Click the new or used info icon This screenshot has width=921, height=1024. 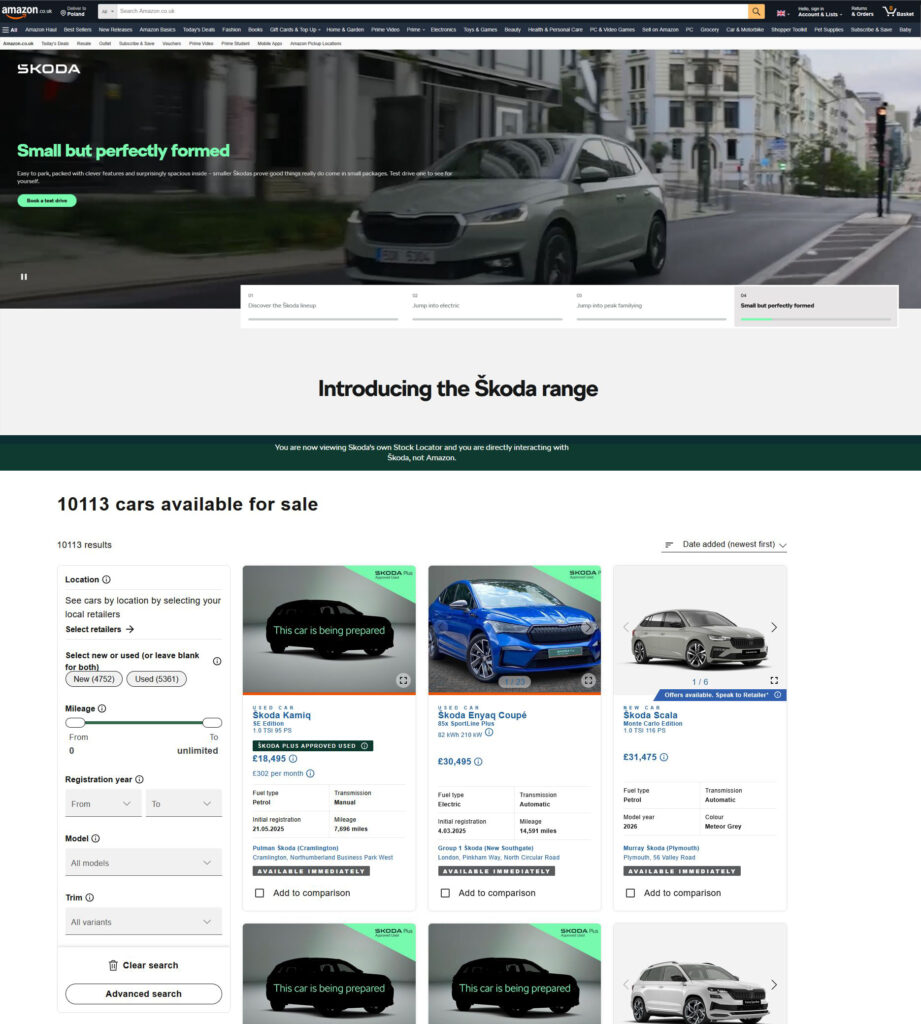click(x=217, y=661)
